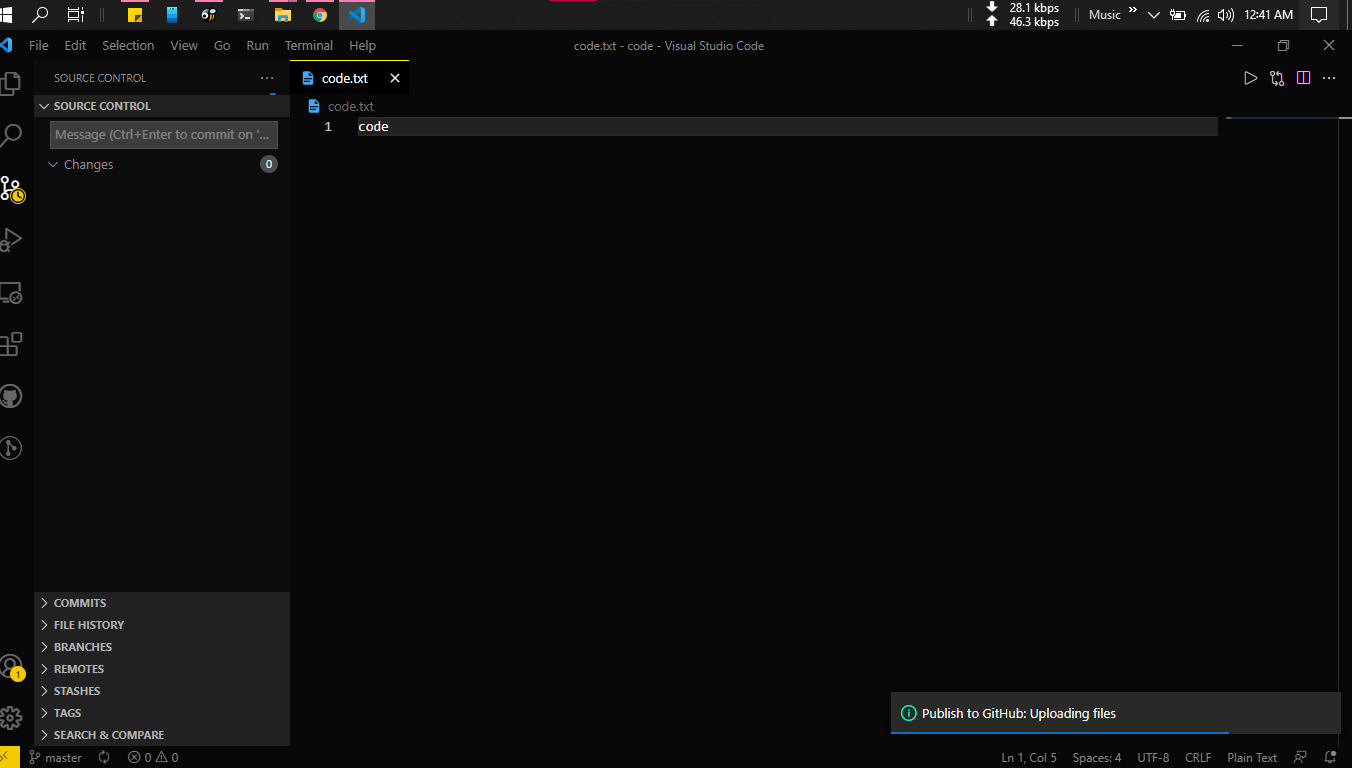
Task: Open the Explorer view in the activity bar
Action: pos(13,83)
